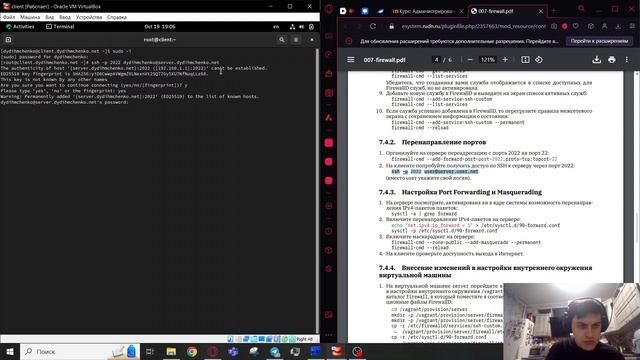Open the clock Oct 19 19:06 in GNOME
Screen dimensions: 640x360
[160, 27]
